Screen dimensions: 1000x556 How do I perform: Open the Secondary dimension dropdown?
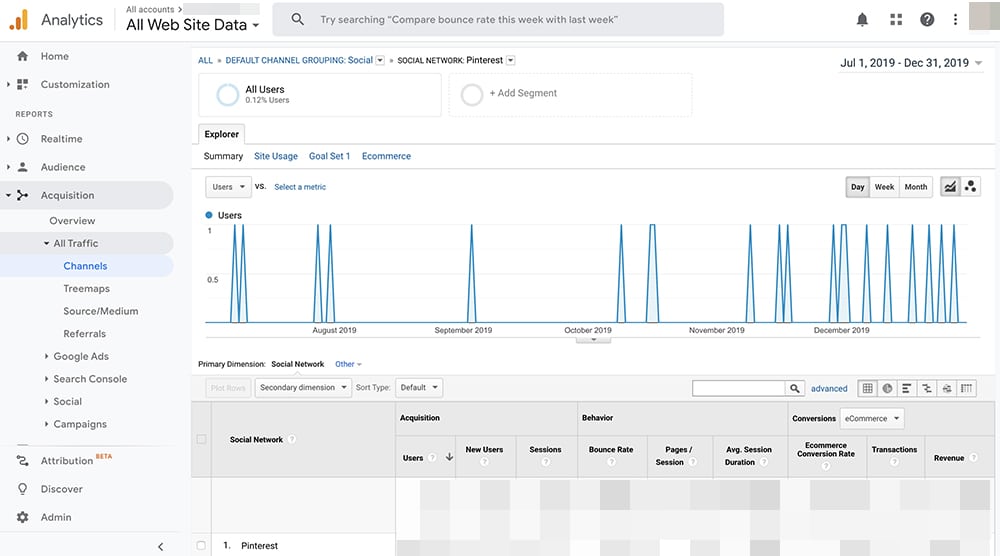pyautogui.click(x=303, y=388)
